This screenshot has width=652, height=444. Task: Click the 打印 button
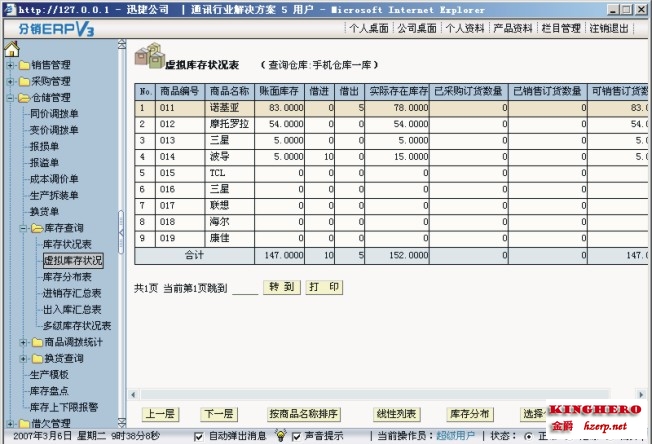[324, 287]
